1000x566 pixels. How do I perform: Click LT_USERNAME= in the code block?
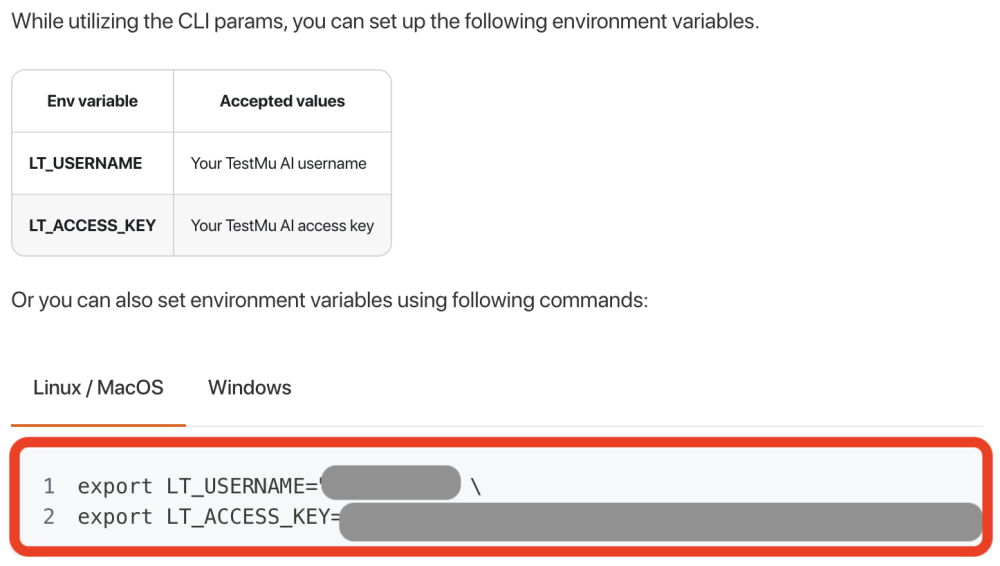coord(240,487)
